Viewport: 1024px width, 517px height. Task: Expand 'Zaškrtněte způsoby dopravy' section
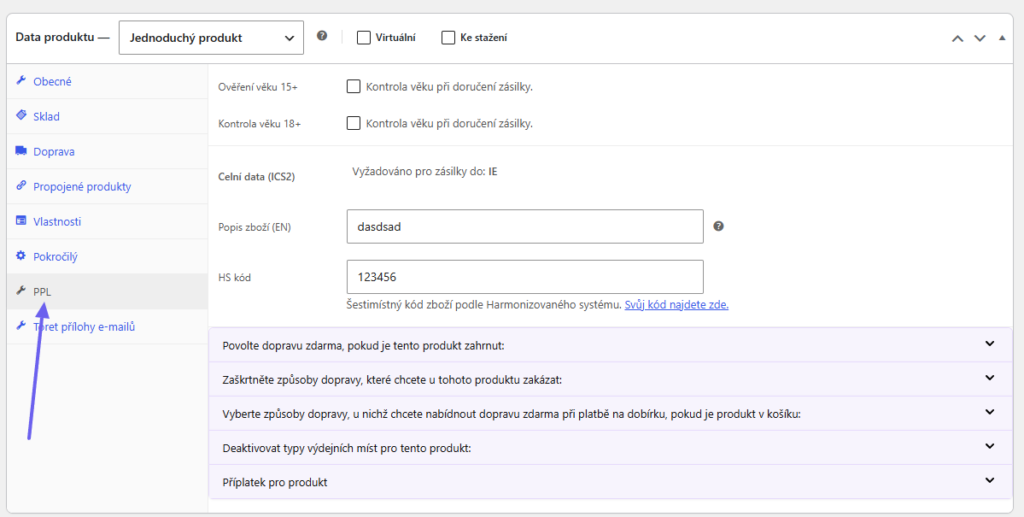click(609, 379)
